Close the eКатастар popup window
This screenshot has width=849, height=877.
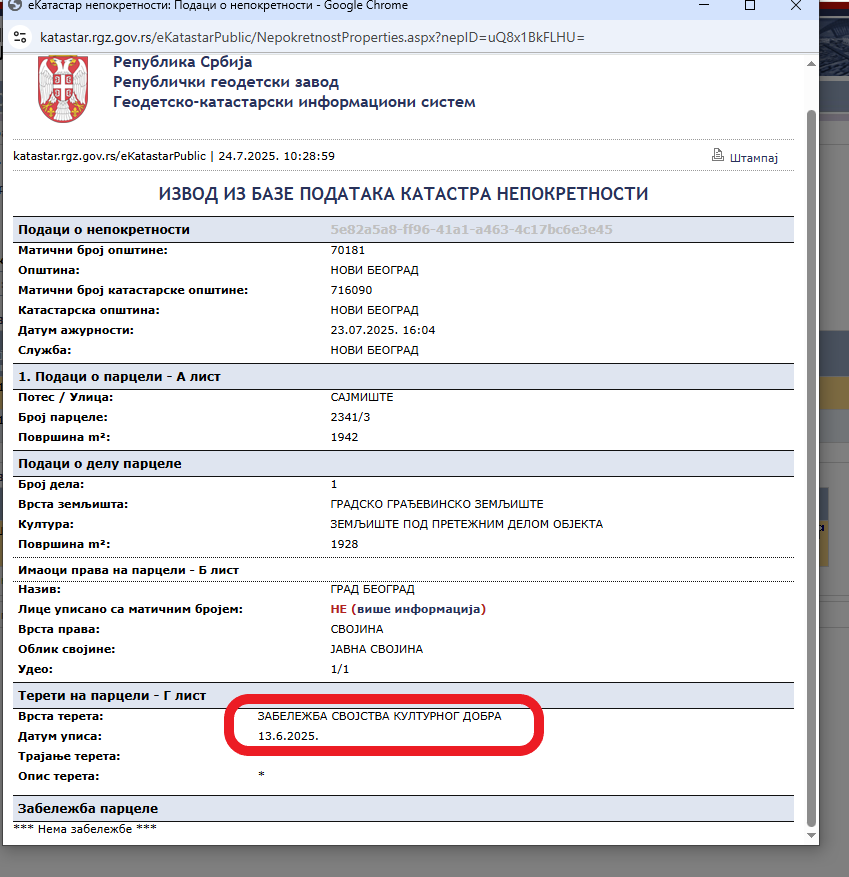(796, 6)
